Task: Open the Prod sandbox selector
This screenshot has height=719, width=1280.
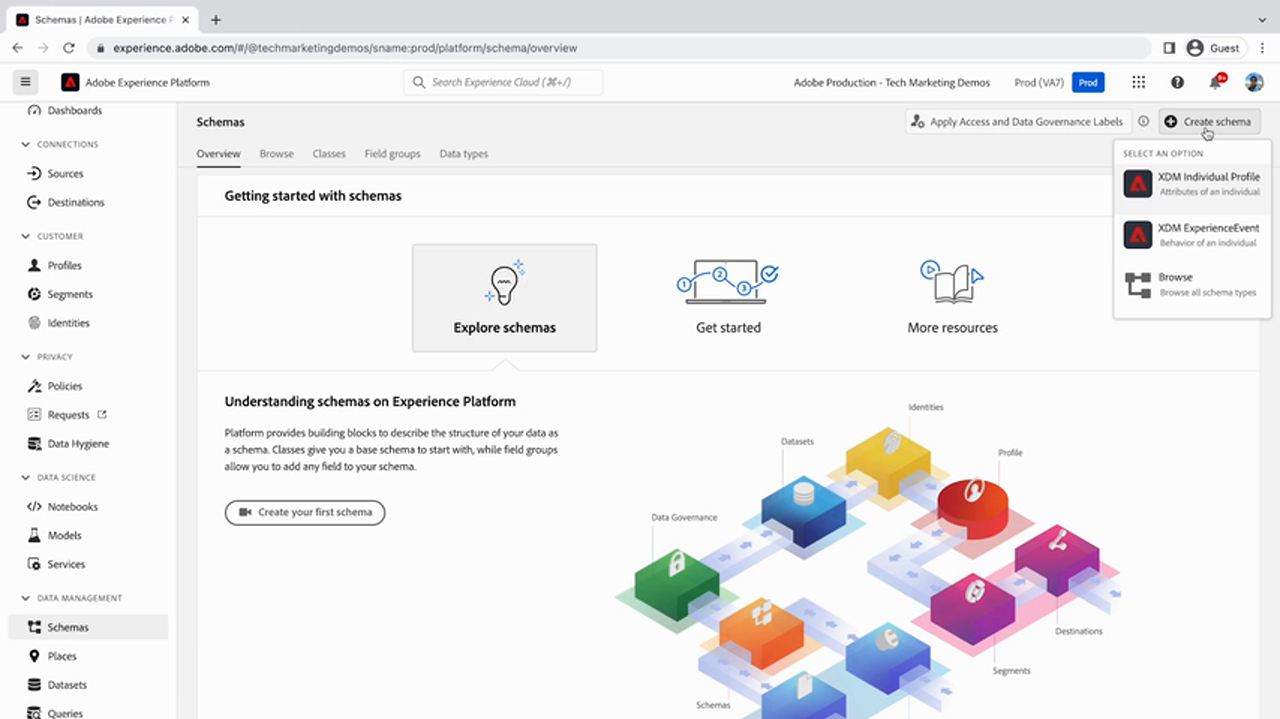Action: point(1059,82)
